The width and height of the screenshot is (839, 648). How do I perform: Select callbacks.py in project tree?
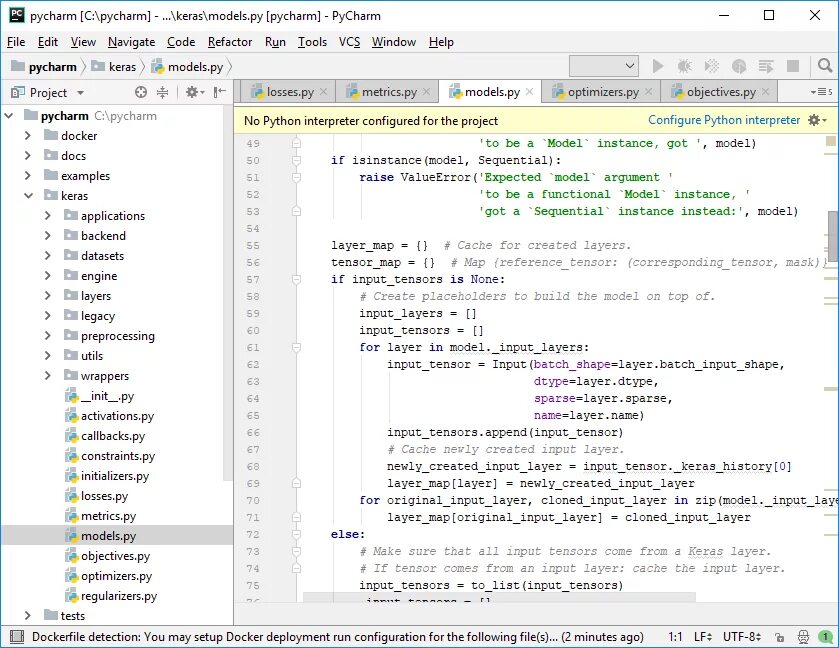(113, 436)
